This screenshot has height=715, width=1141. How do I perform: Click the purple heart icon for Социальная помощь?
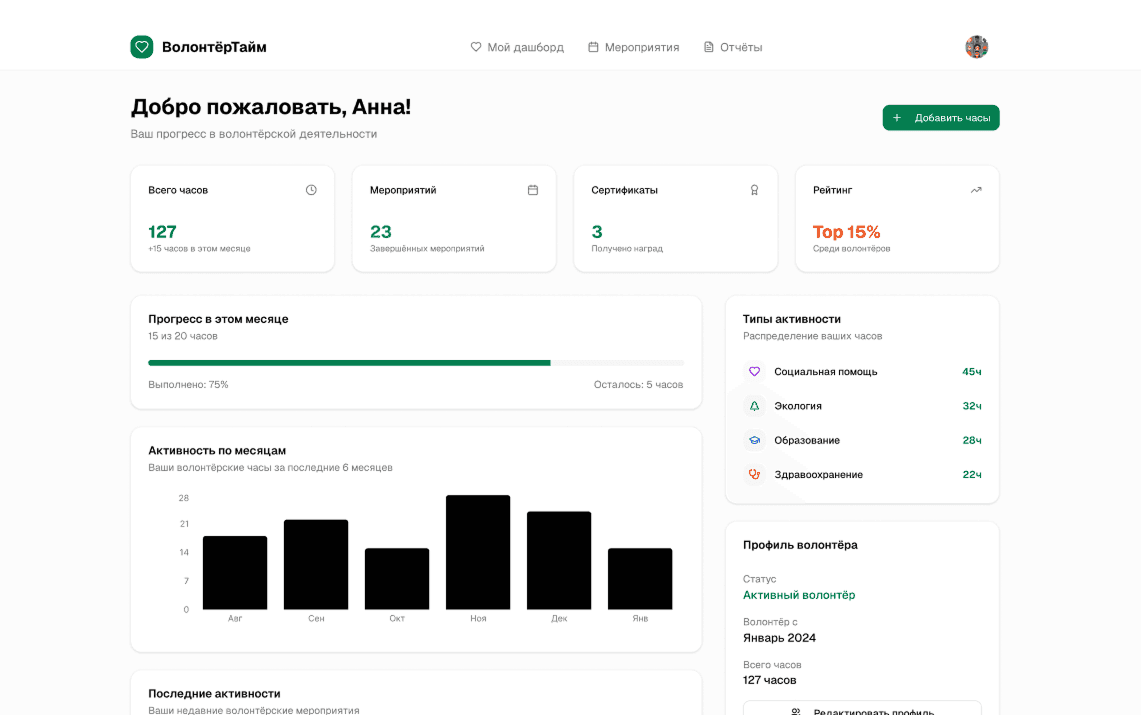tap(753, 371)
